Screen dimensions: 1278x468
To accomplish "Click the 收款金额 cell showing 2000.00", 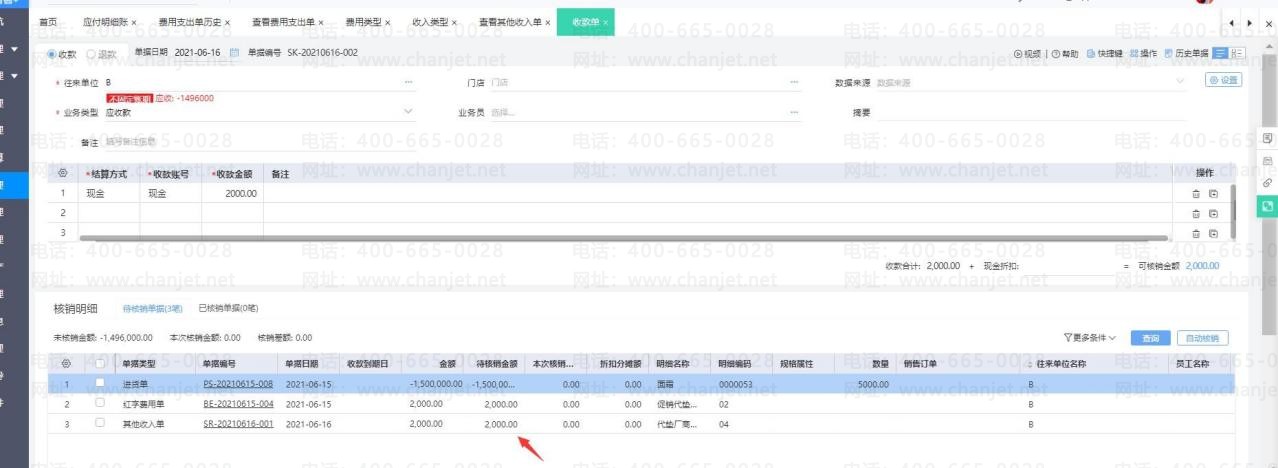I will point(232,195).
